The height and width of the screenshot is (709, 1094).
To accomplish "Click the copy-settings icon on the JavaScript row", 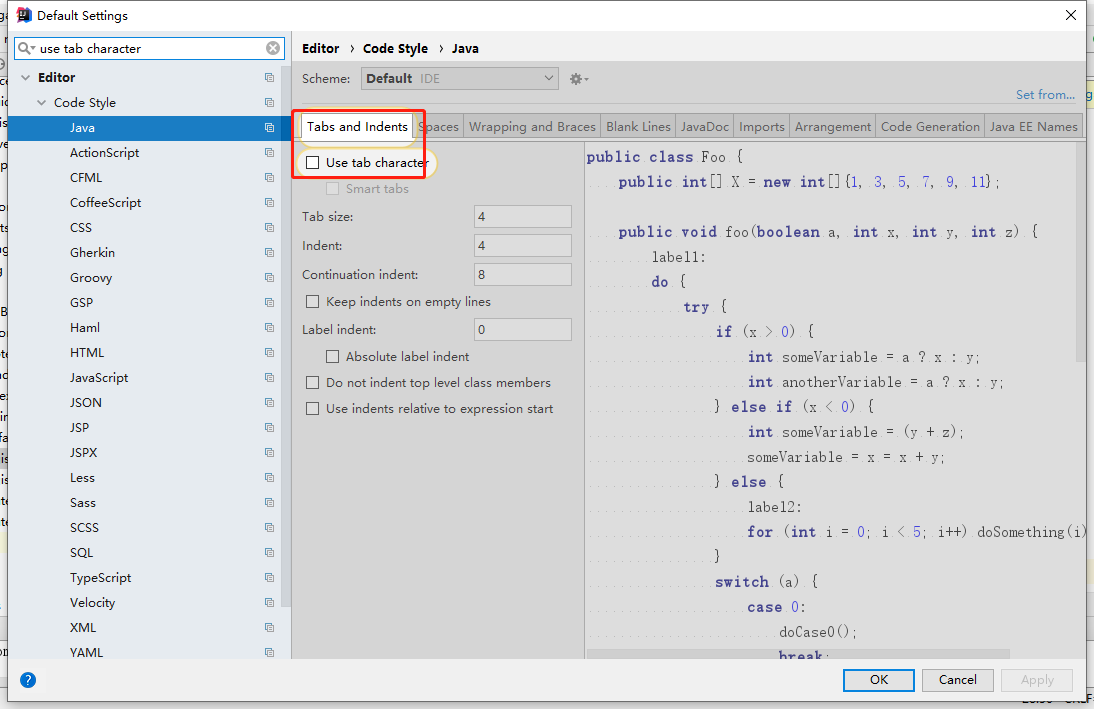I will pos(269,378).
